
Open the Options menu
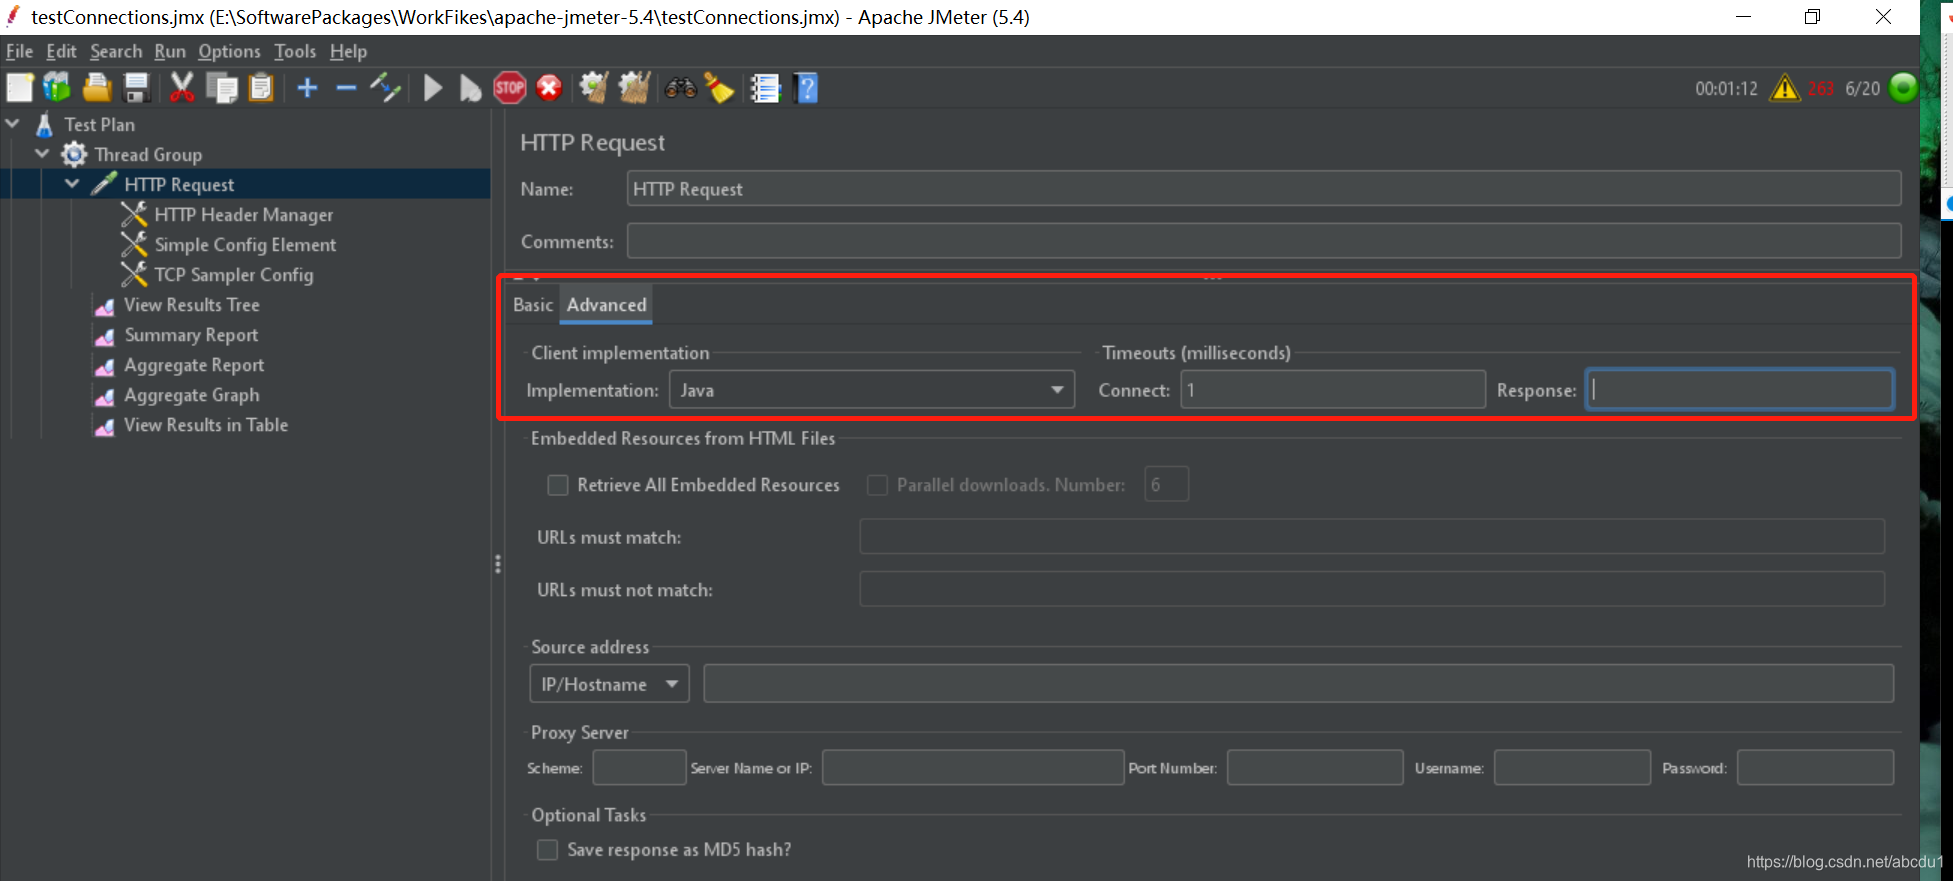click(229, 51)
